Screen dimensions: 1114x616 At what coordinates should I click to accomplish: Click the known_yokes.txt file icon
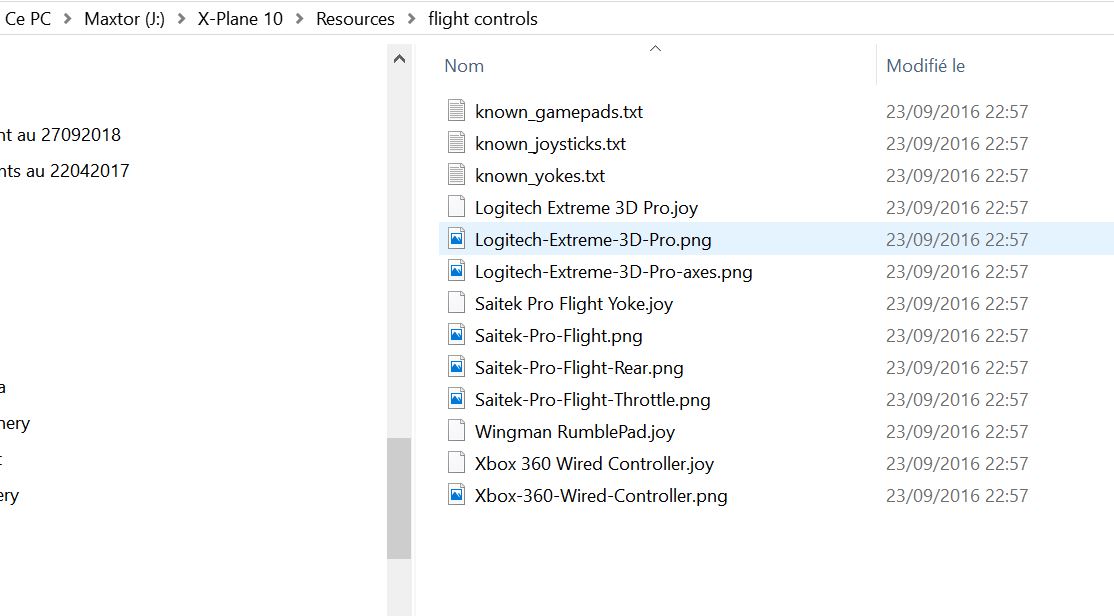coord(456,175)
